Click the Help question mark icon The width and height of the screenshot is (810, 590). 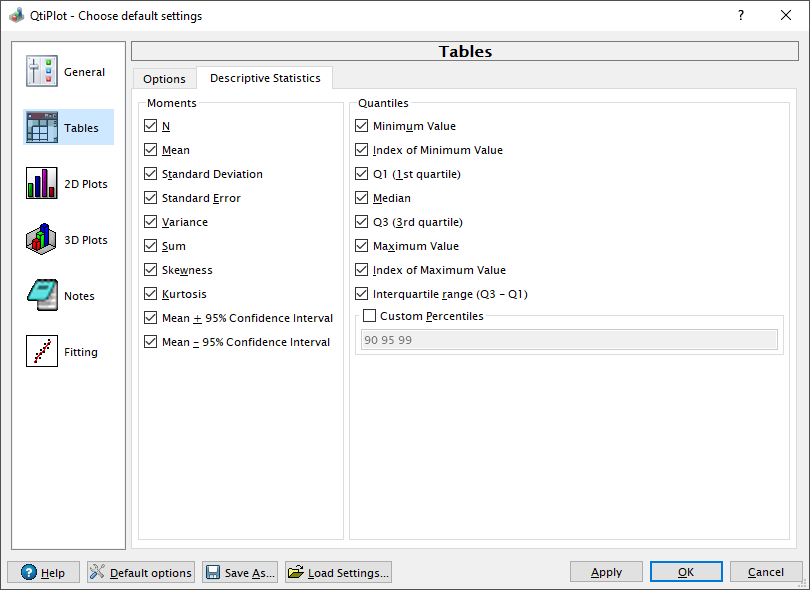(x=29, y=572)
